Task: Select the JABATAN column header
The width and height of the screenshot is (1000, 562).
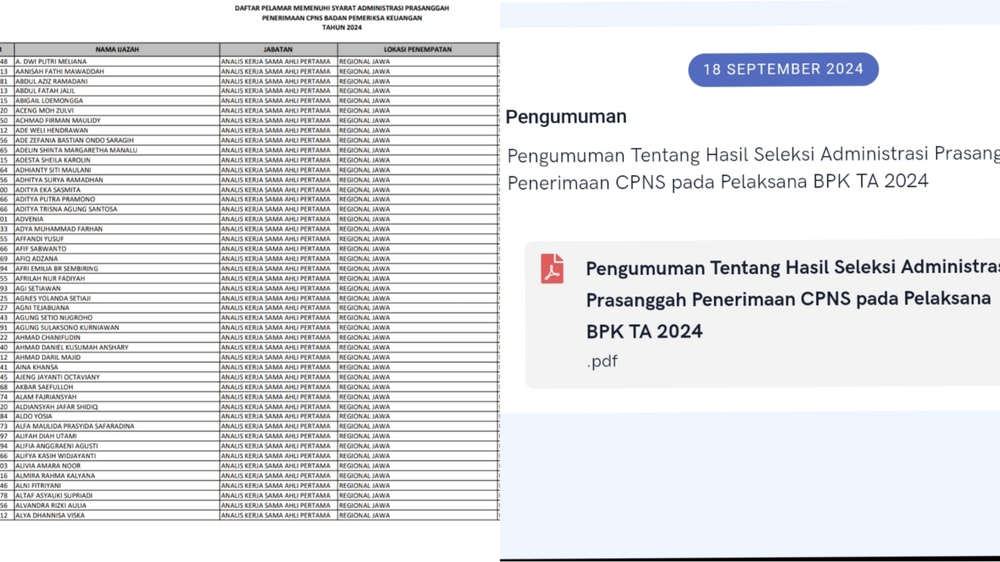Action: tap(278, 49)
